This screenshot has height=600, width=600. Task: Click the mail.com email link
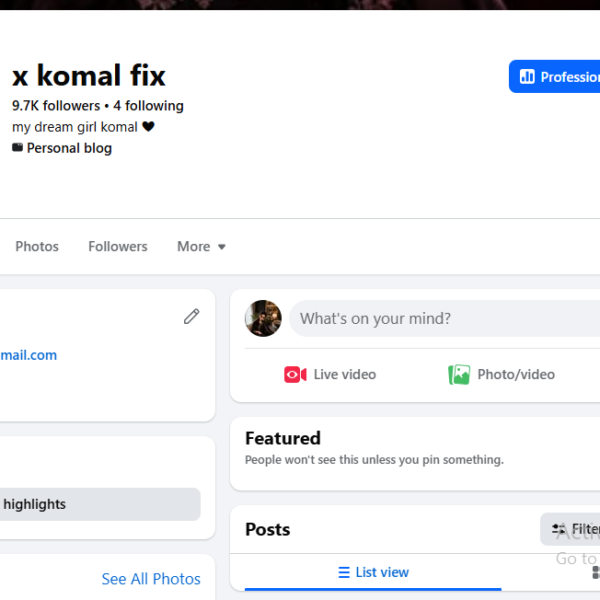click(29, 355)
